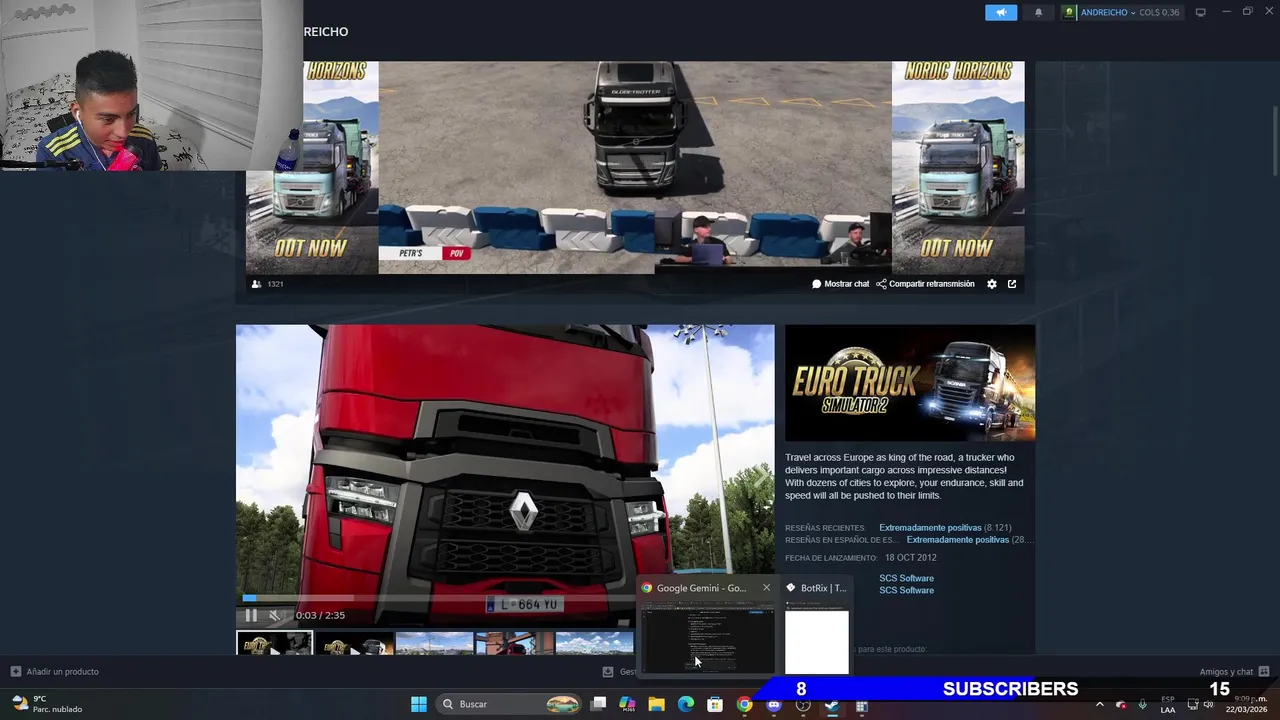
Task: Click the second SCS Software publisher link
Action: pyautogui.click(x=906, y=590)
